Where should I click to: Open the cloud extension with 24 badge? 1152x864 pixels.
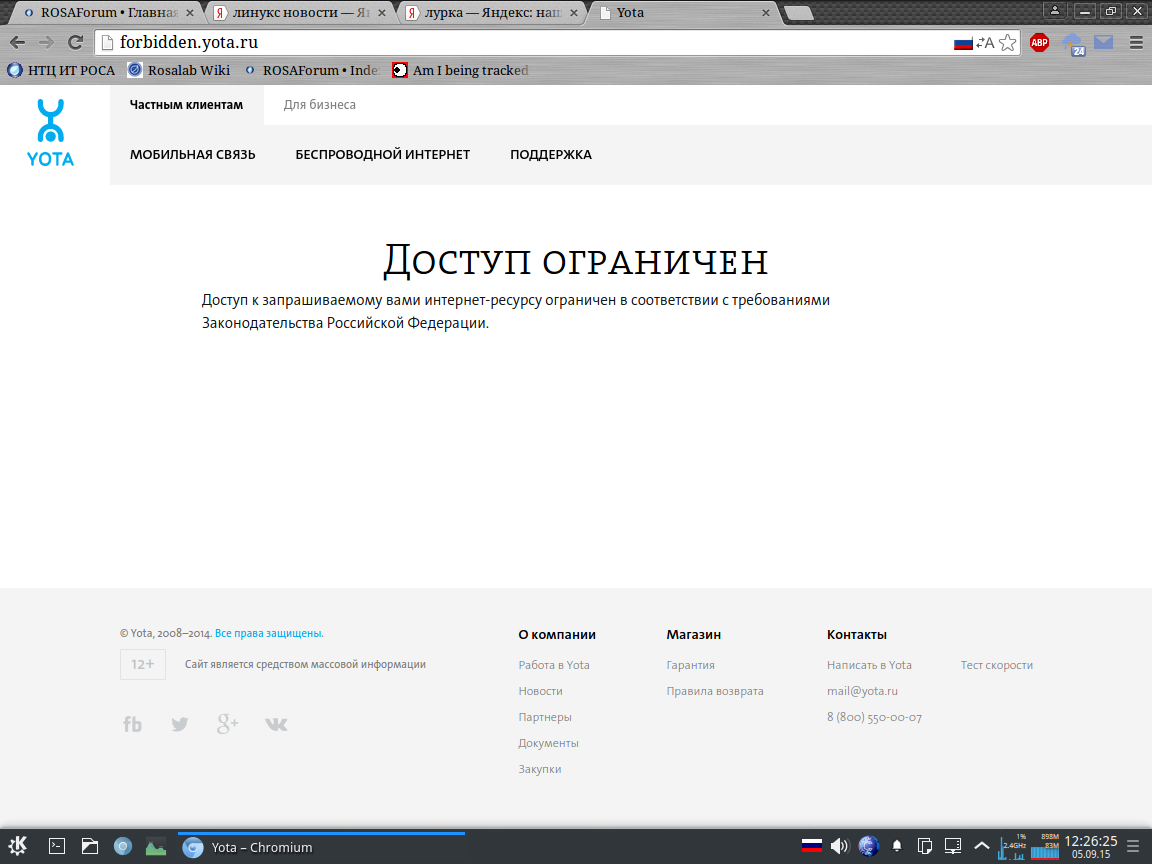1073,44
